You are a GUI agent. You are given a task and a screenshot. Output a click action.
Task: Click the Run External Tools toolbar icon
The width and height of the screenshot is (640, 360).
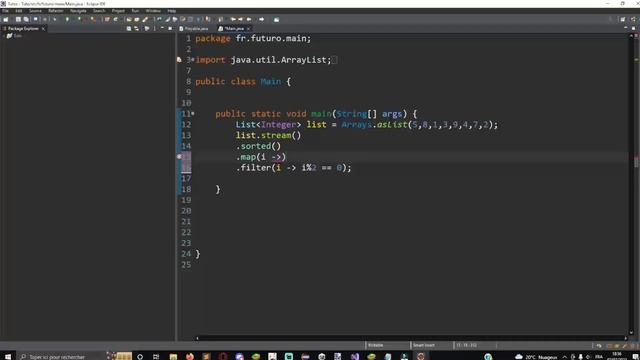[93, 19]
